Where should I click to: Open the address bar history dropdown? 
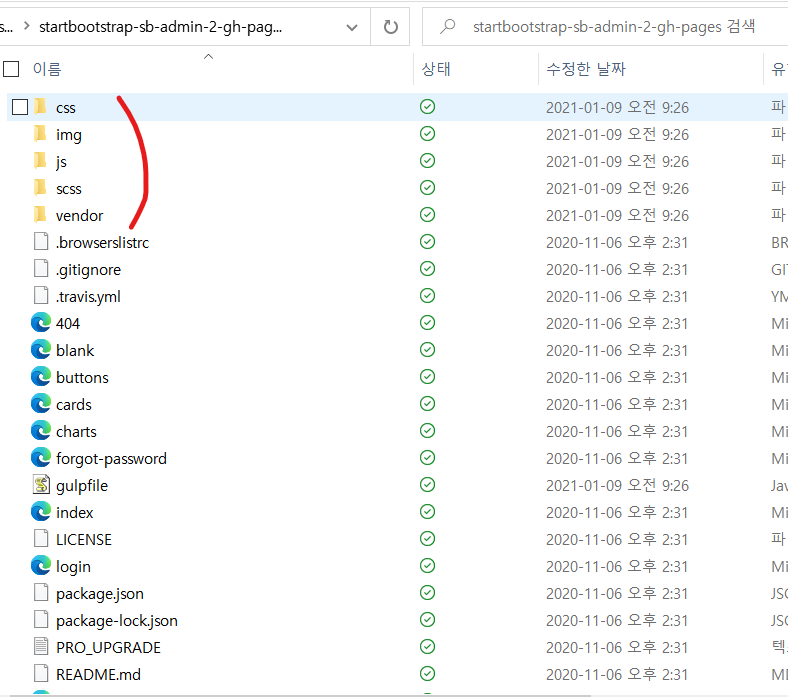(x=352, y=27)
